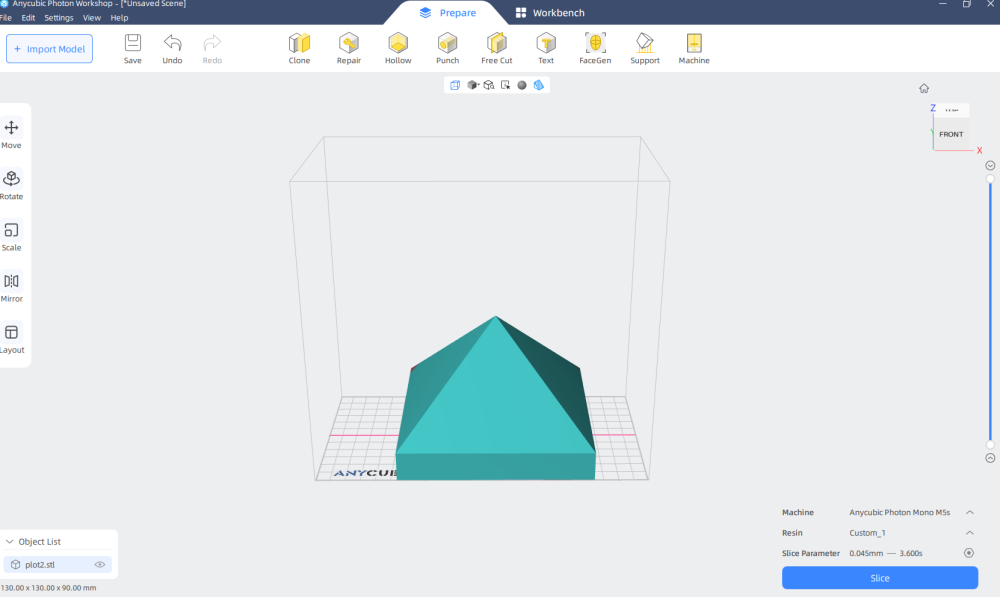Viewport: 1000px width, 597px height.
Task: Click the Import Model button
Action: click(x=49, y=48)
